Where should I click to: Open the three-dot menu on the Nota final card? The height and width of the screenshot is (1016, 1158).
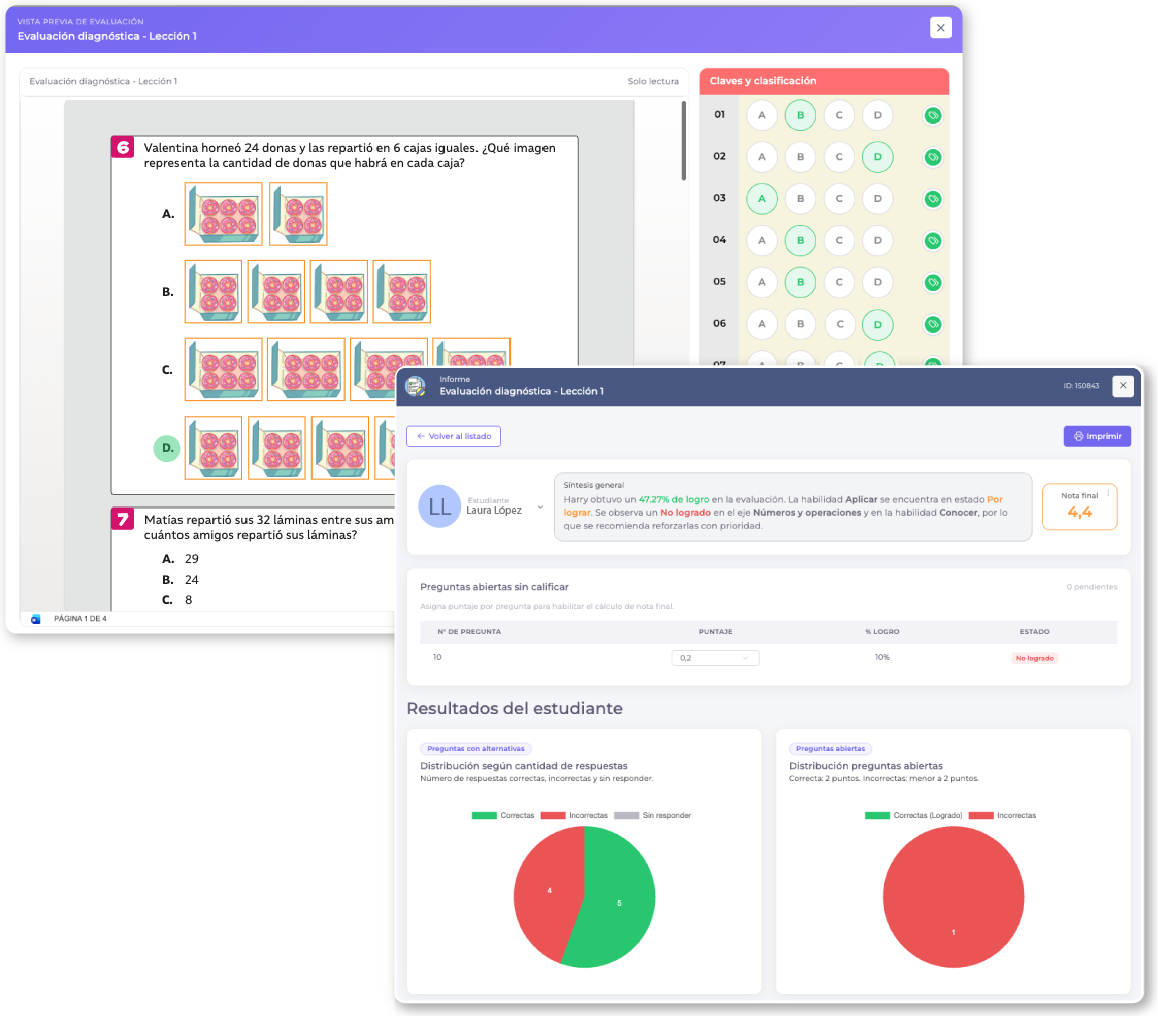pos(1108,493)
